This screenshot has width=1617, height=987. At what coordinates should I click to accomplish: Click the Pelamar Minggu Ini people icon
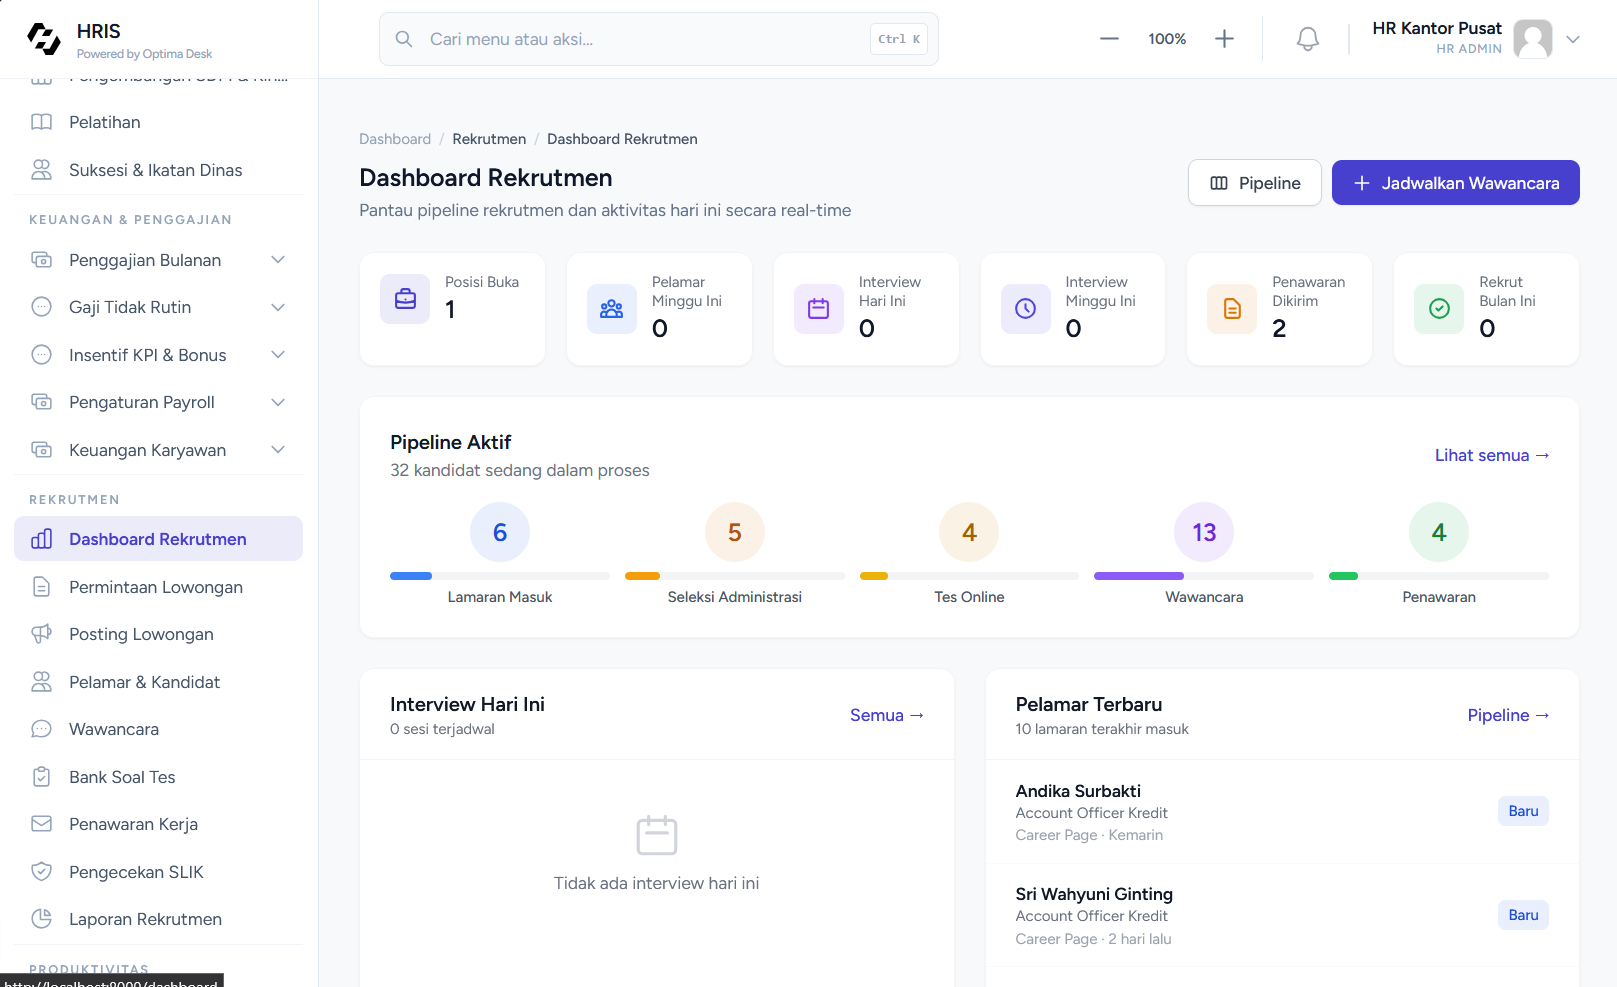[x=611, y=309]
